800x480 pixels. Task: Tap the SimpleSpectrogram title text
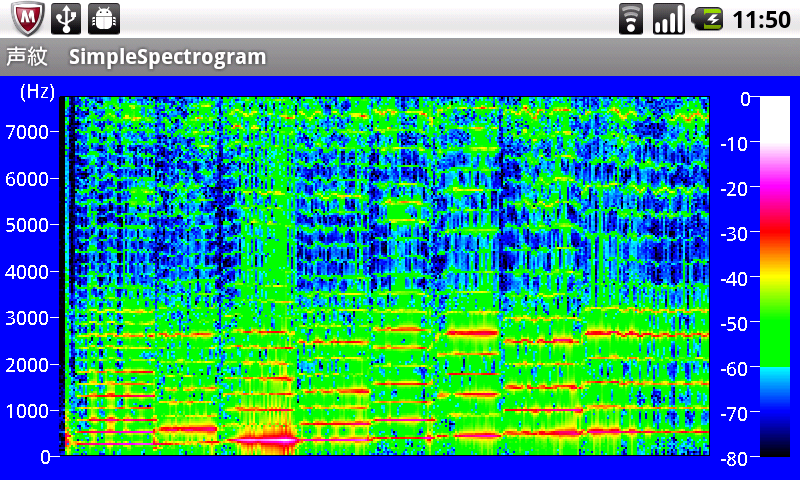(167, 57)
